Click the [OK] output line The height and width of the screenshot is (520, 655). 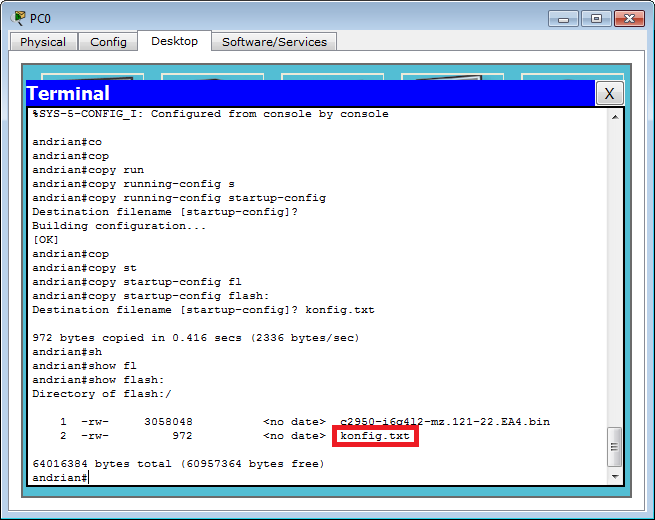(46, 240)
